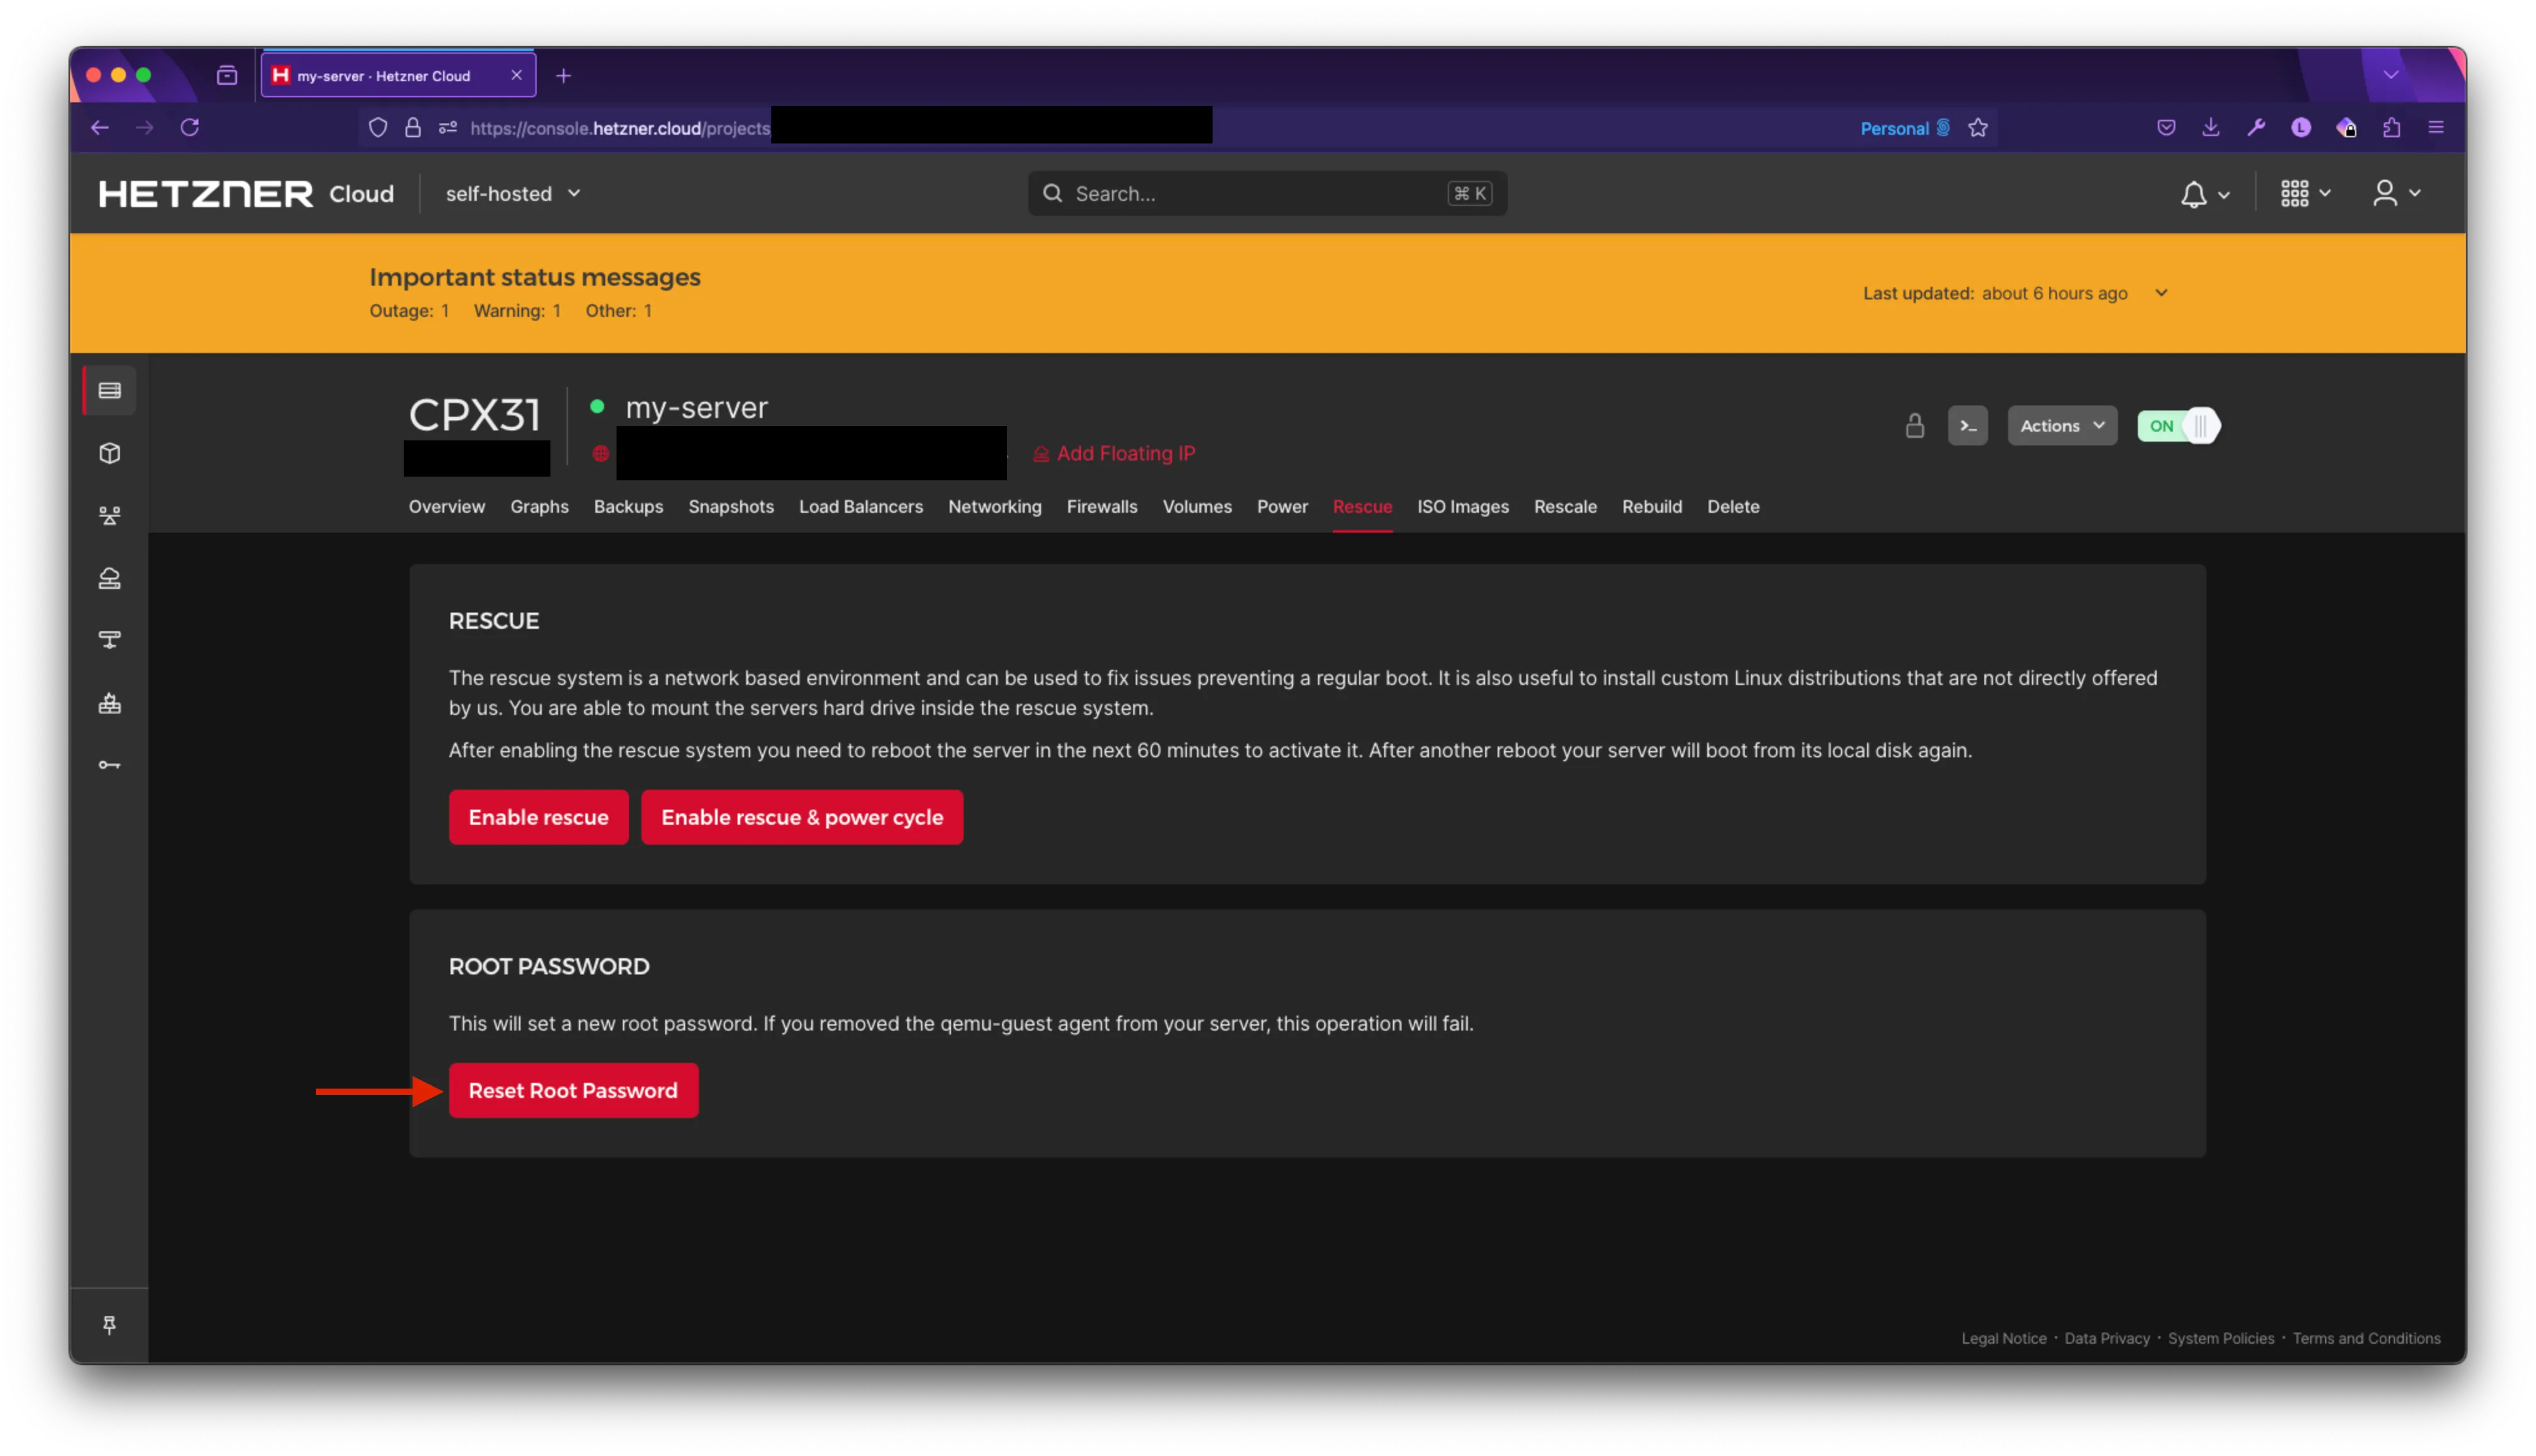Open Firefox downloads icon

pos(2211,127)
